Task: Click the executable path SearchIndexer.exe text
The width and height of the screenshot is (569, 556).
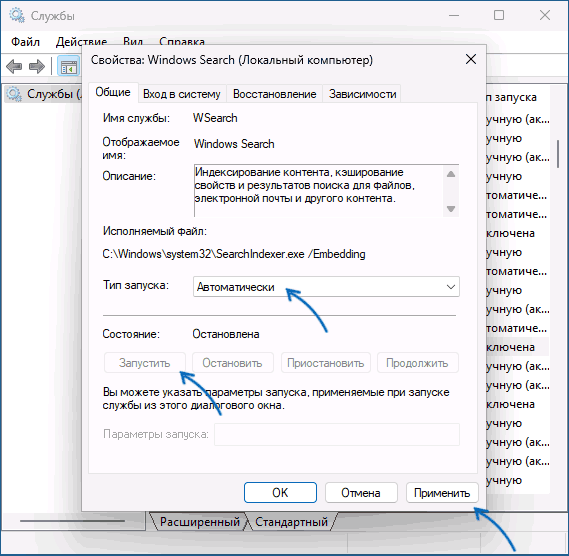Action: (x=234, y=254)
